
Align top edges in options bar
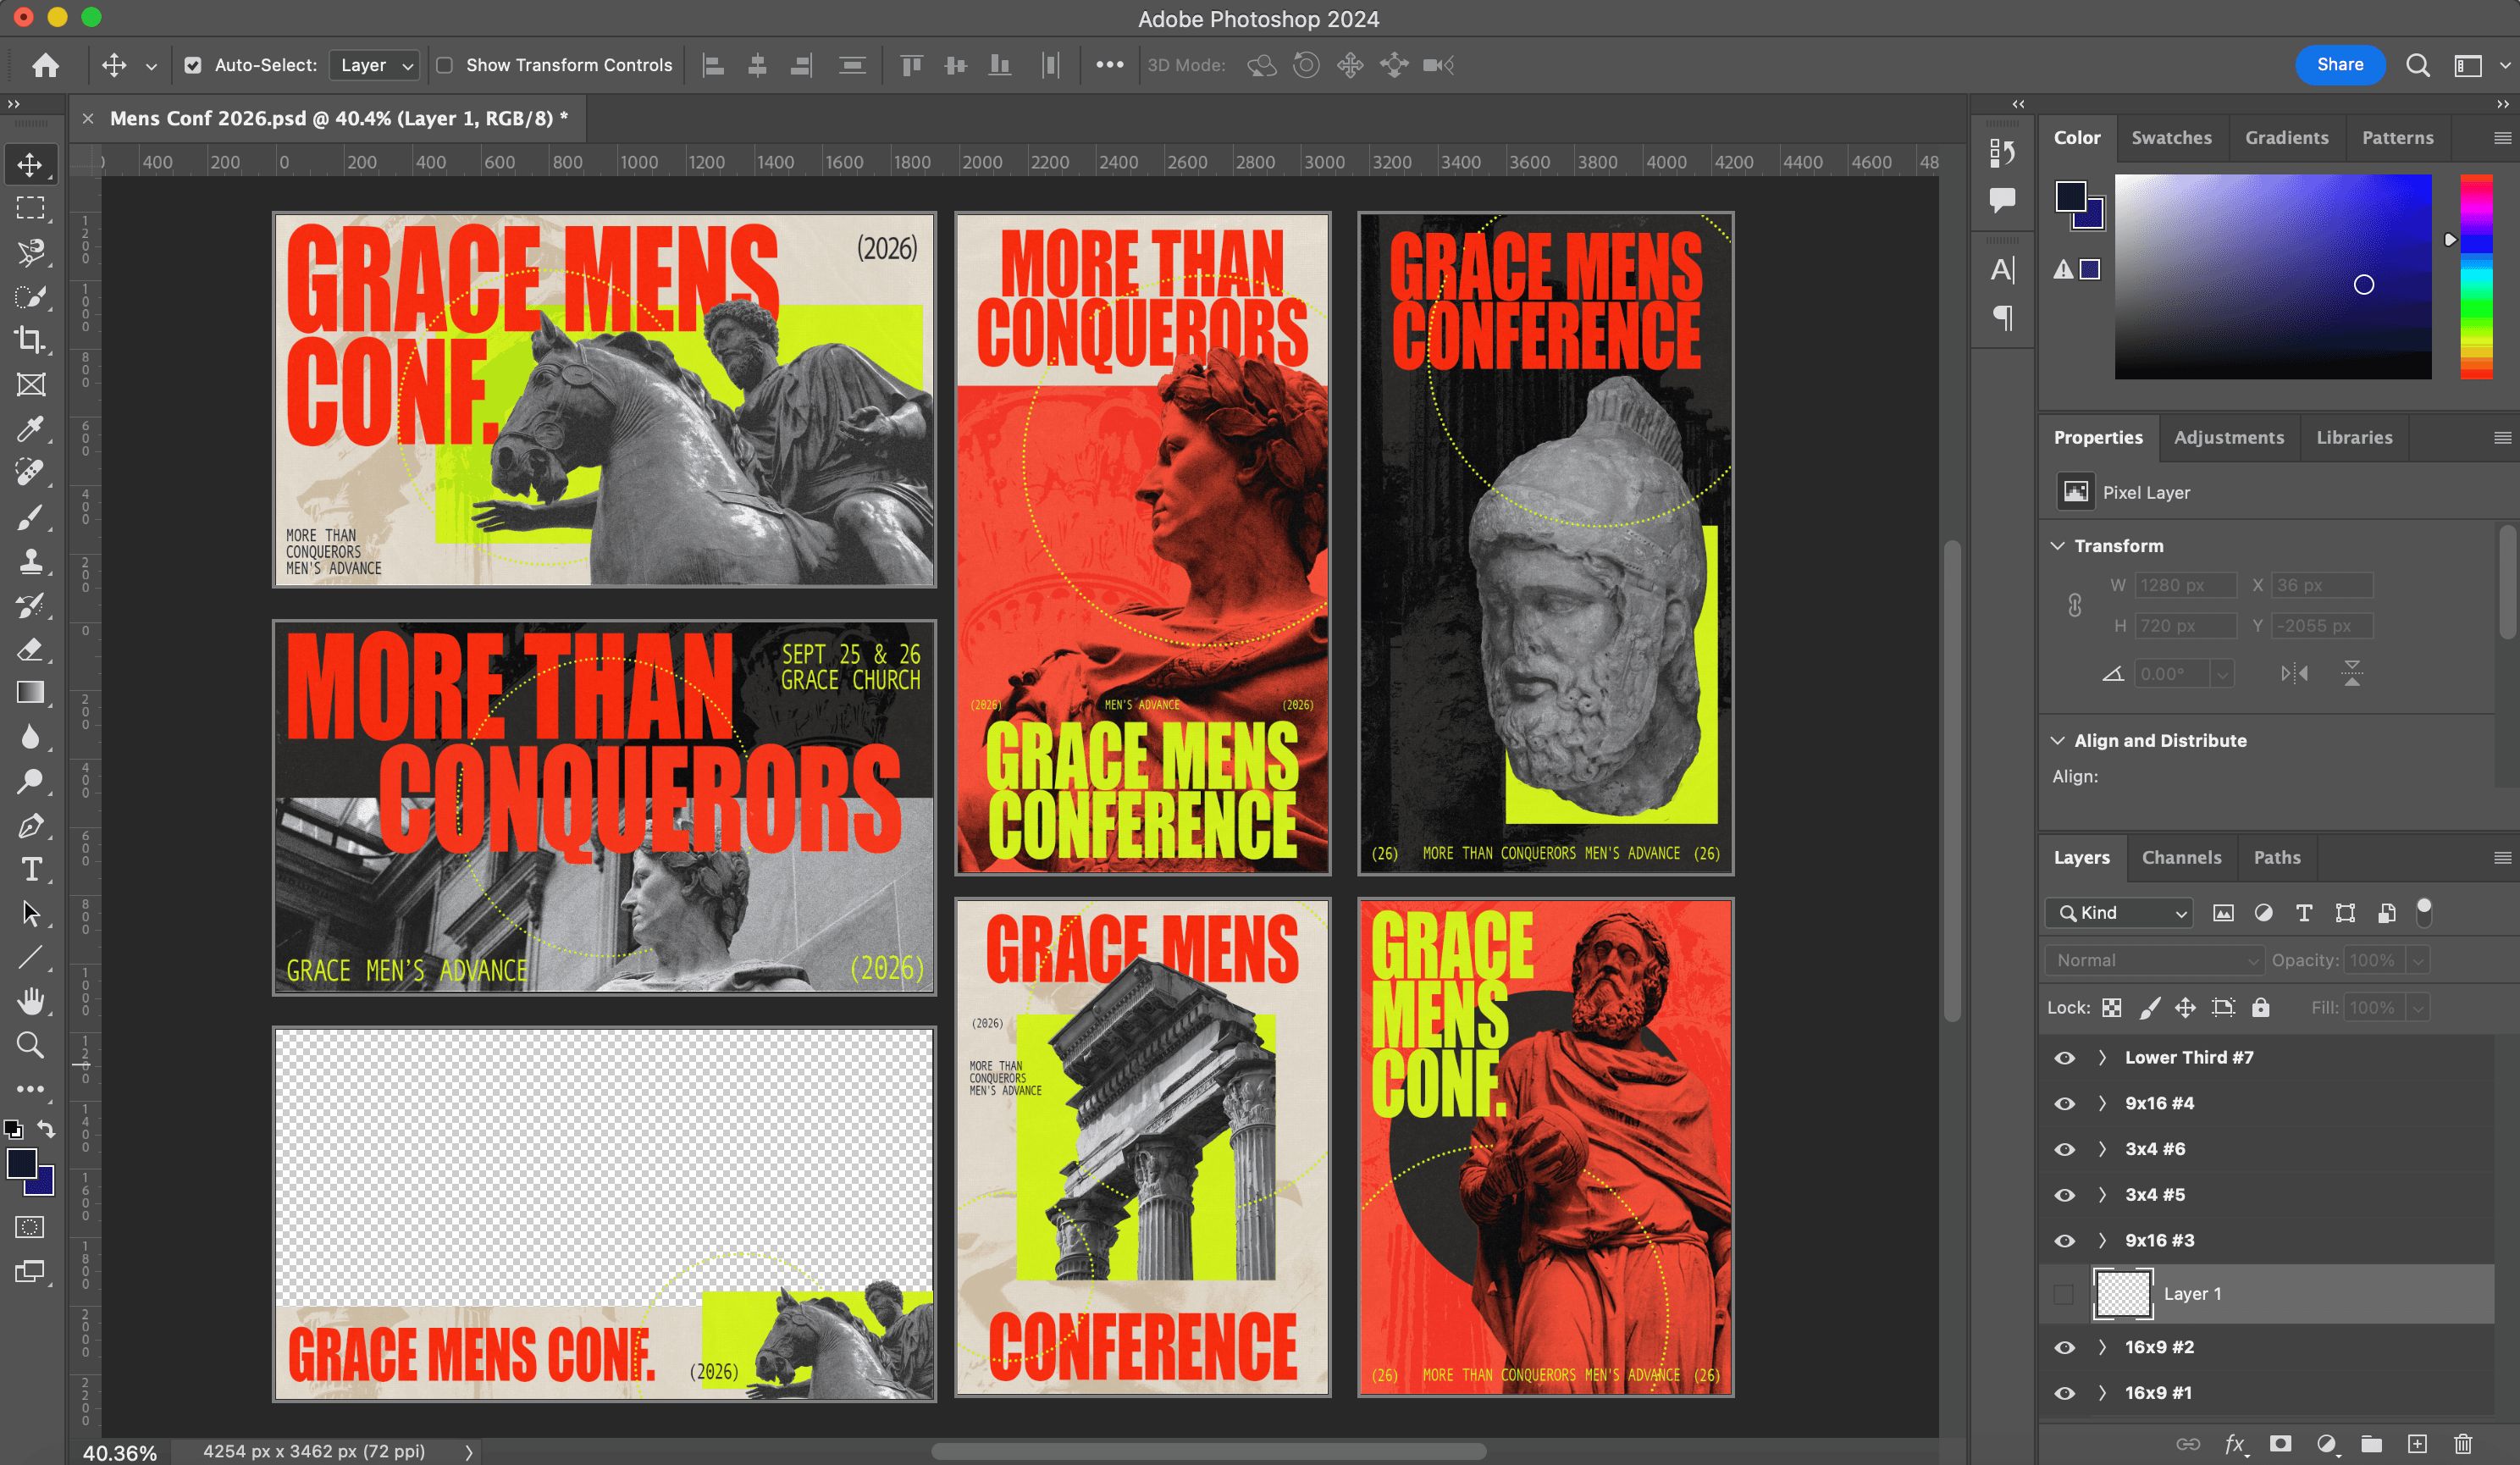[x=911, y=66]
